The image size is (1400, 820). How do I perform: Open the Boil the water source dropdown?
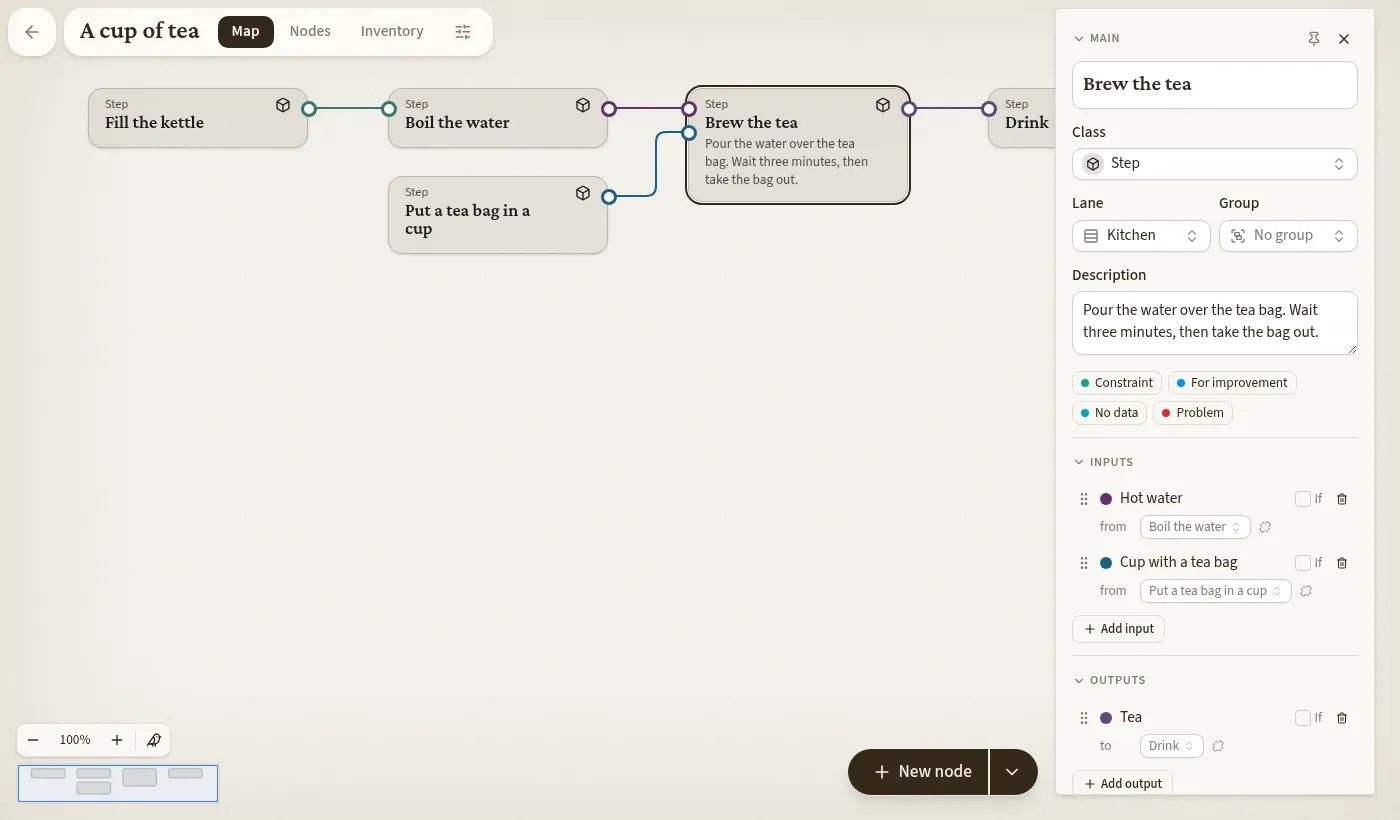point(1195,527)
